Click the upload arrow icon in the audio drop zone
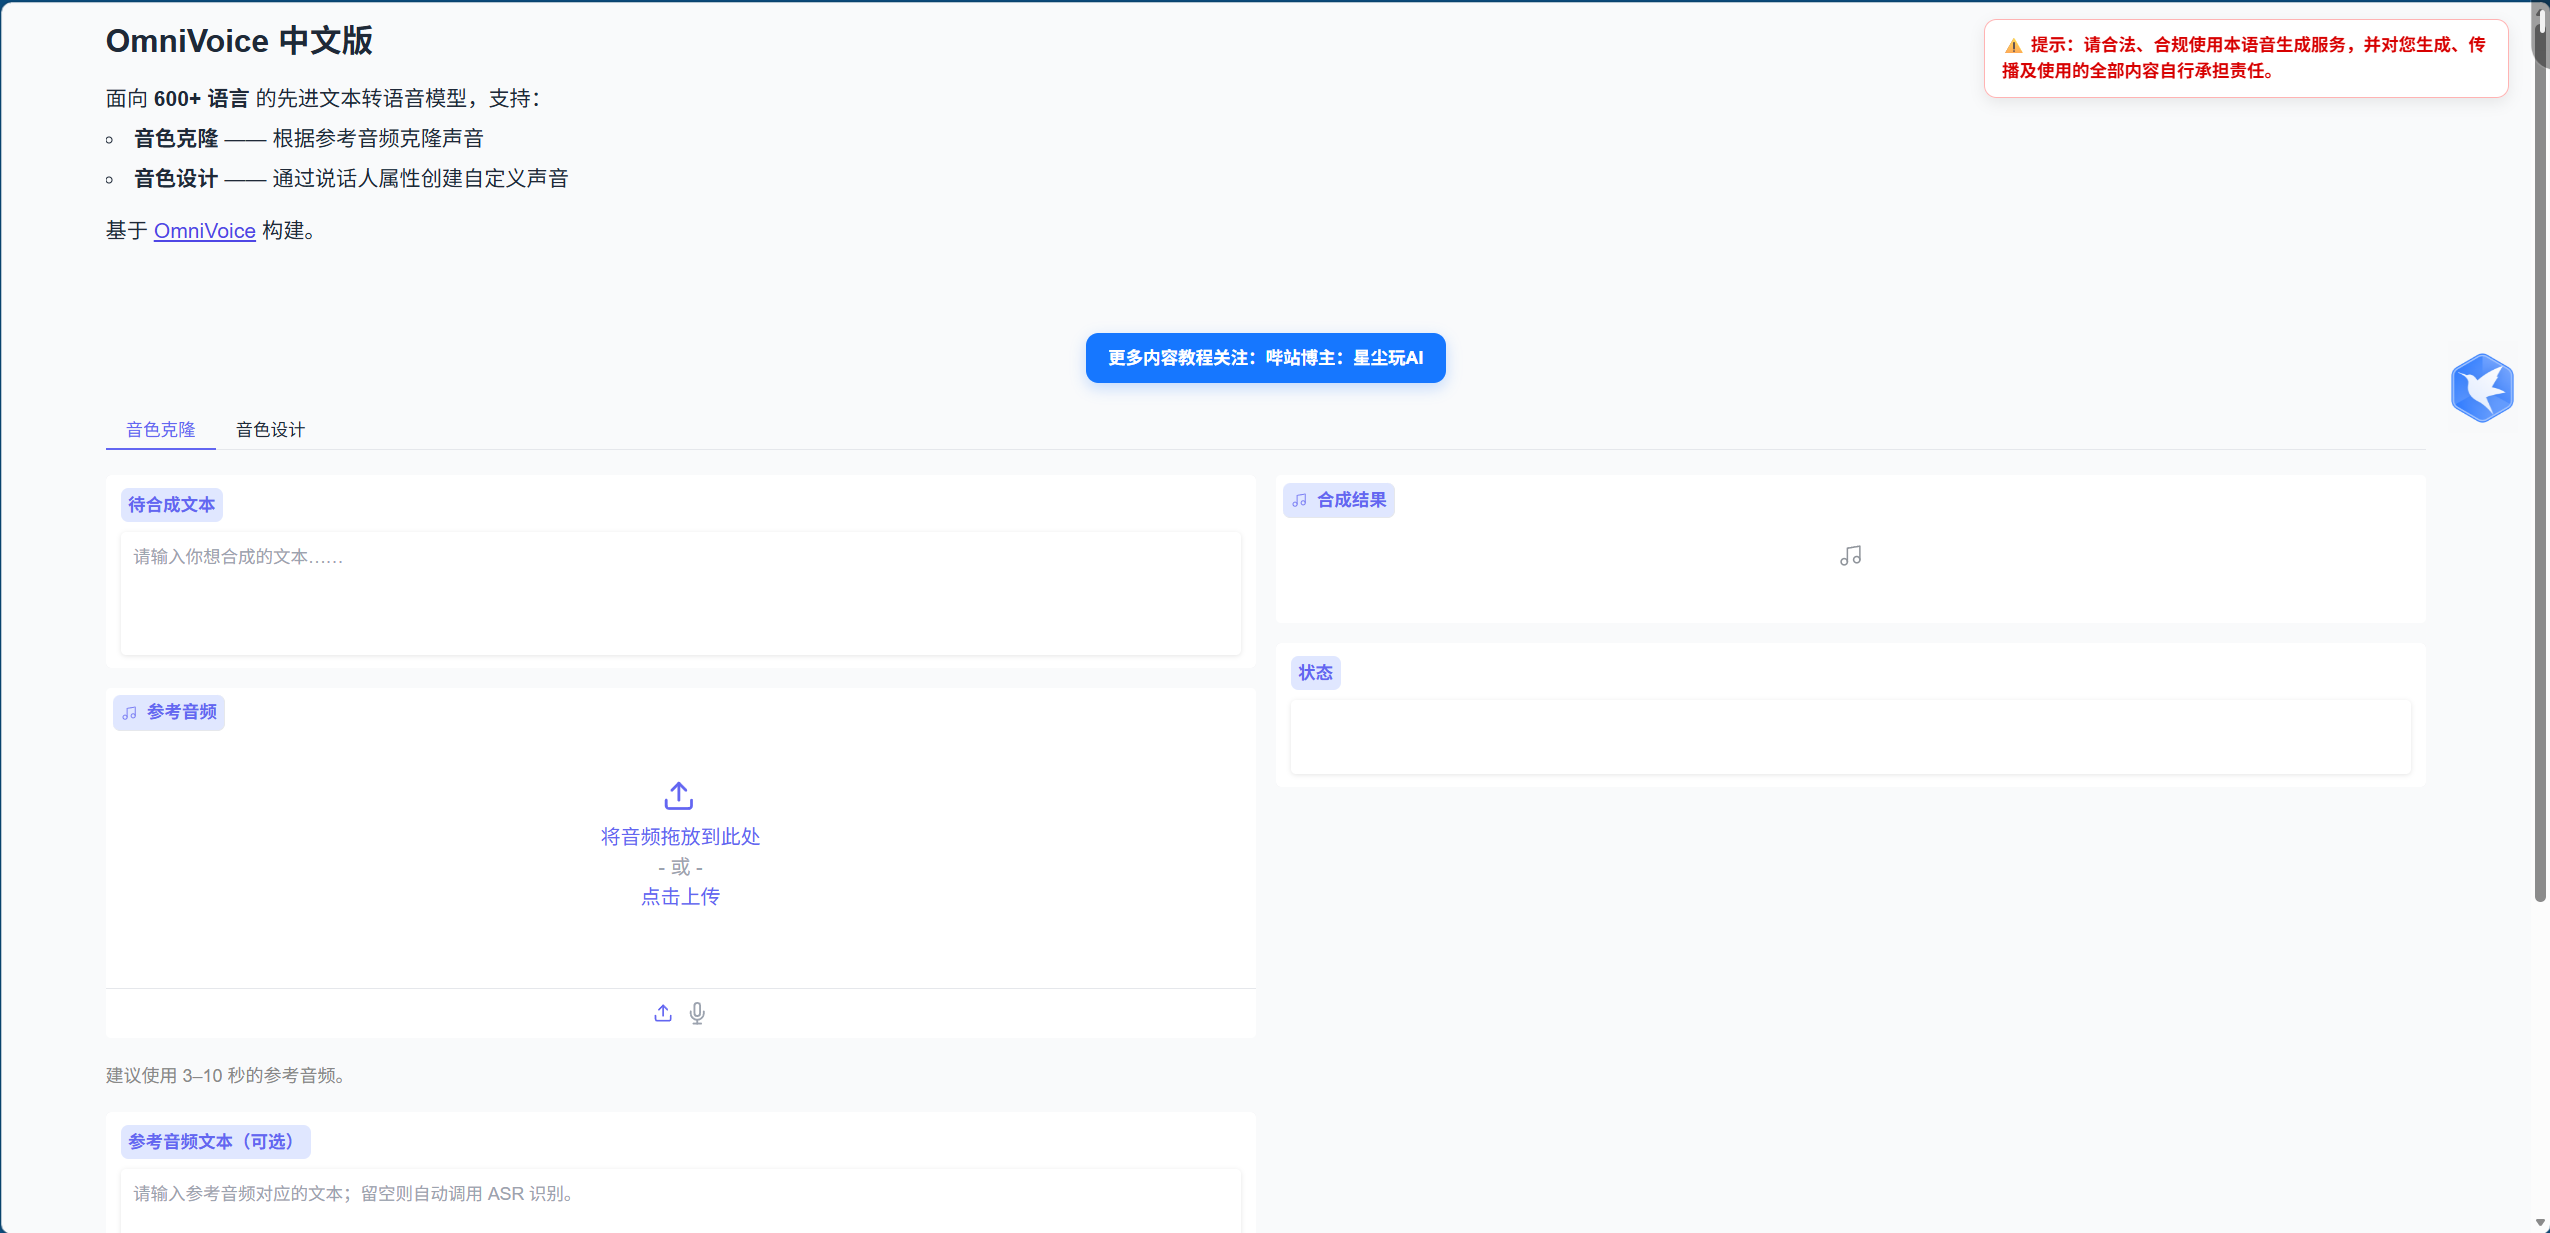This screenshot has width=2550, height=1233. [x=679, y=796]
